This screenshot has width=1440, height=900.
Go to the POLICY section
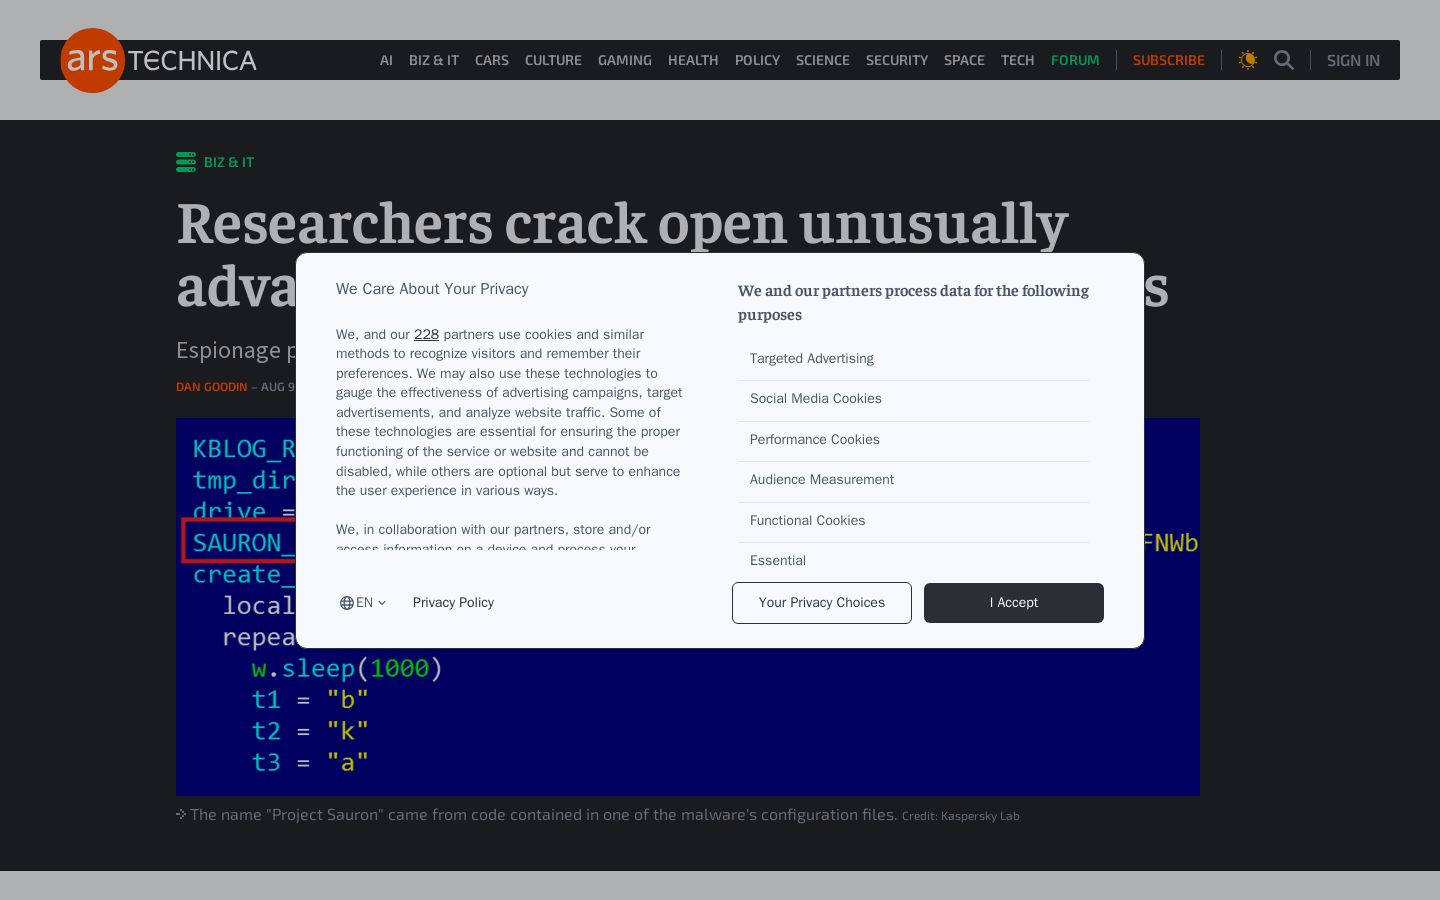(x=757, y=60)
